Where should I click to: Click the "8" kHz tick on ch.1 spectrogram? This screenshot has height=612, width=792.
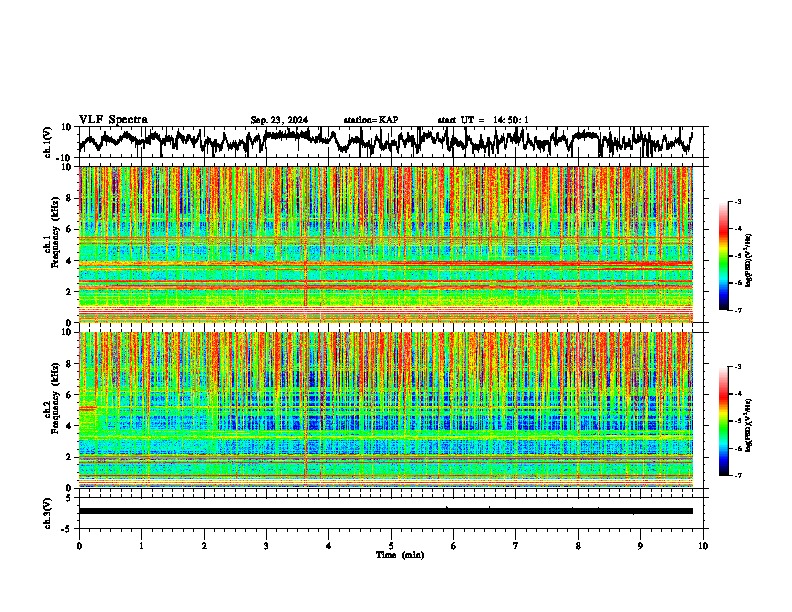point(71,198)
